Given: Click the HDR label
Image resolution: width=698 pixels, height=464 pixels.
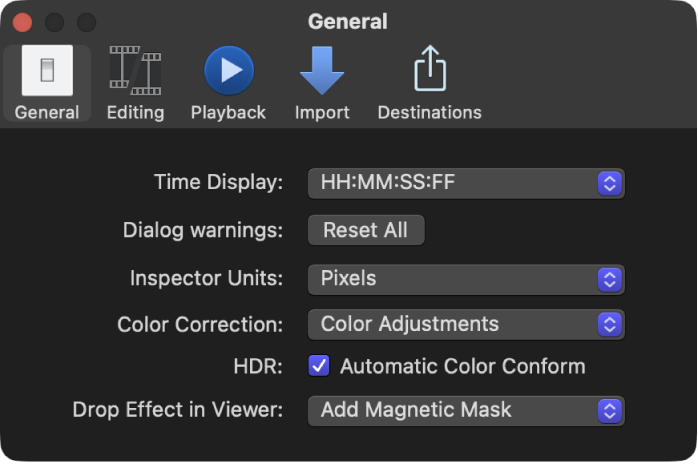Looking at the screenshot, I should tap(258, 366).
